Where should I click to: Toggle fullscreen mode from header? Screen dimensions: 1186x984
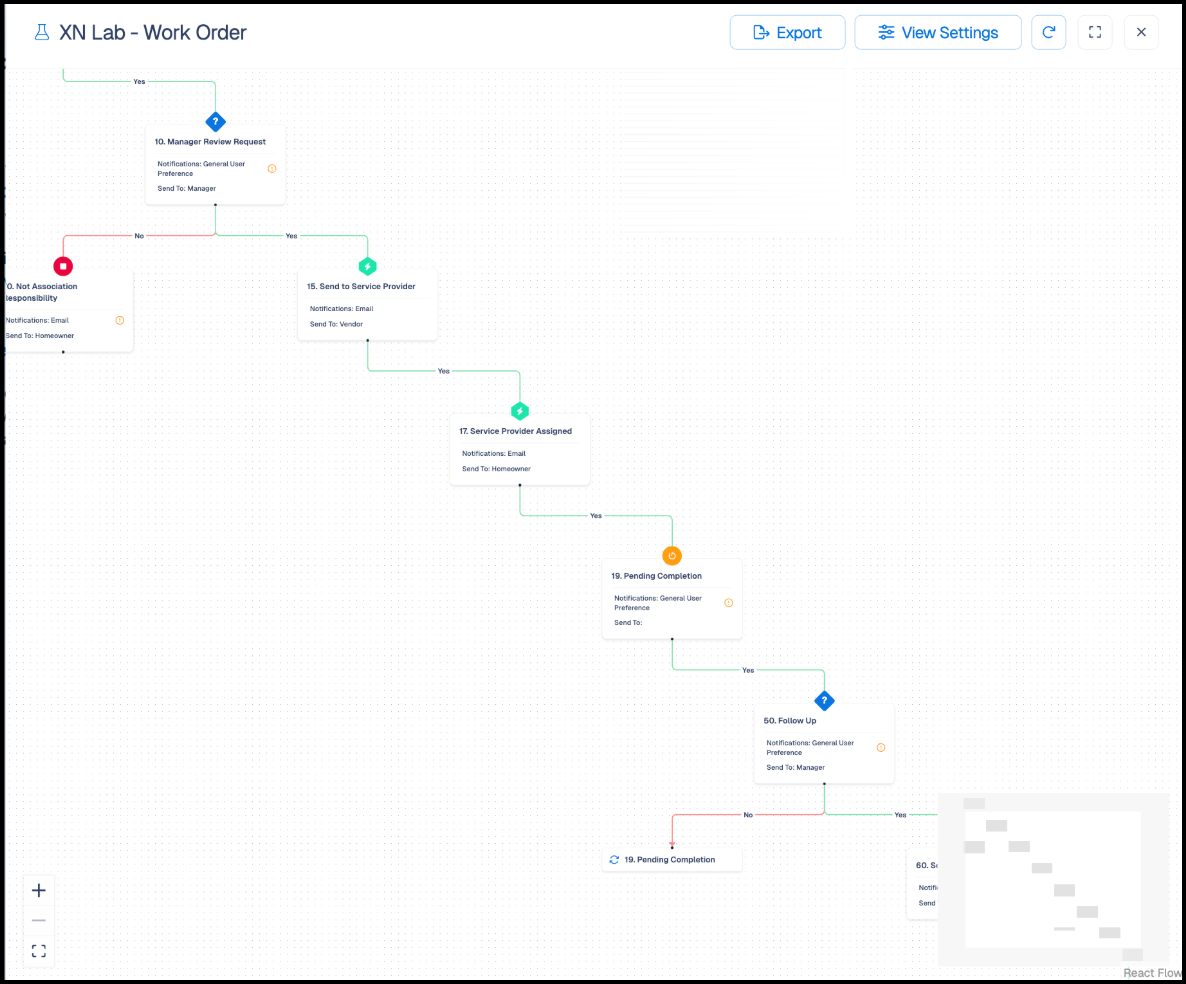1094,33
